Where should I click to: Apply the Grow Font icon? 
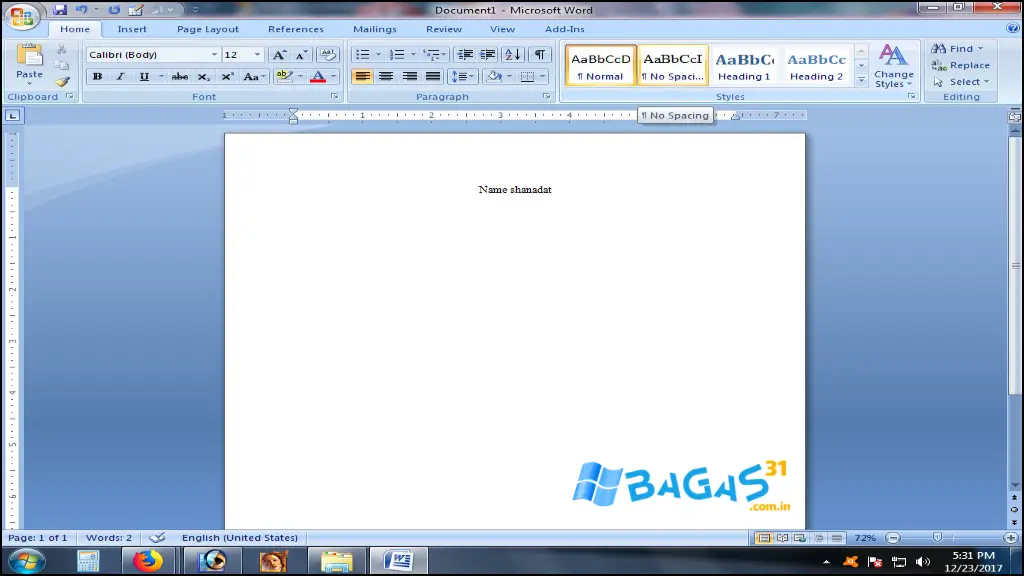[279, 55]
